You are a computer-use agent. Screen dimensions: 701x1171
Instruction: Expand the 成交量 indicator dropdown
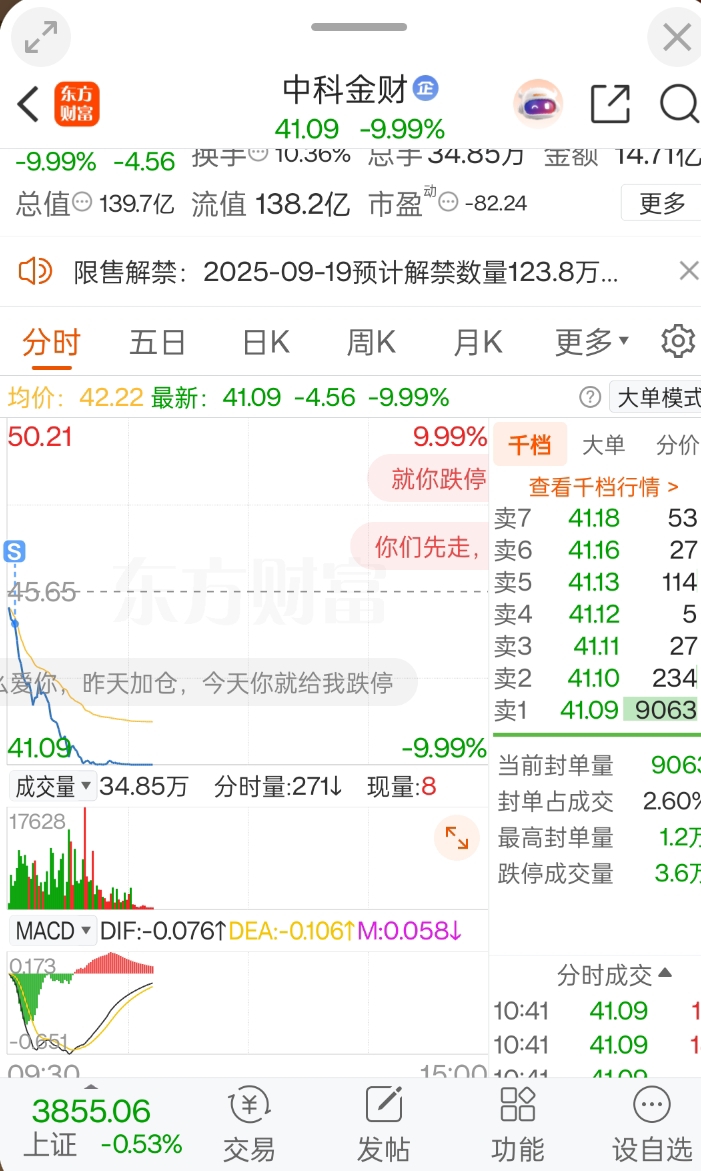coord(53,786)
